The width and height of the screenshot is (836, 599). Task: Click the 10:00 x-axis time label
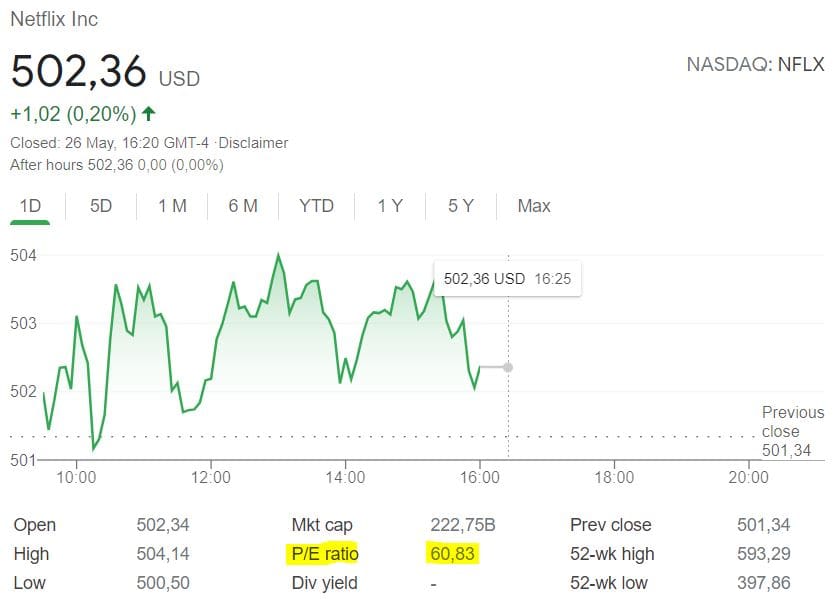pyautogui.click(x=76, y=477)
